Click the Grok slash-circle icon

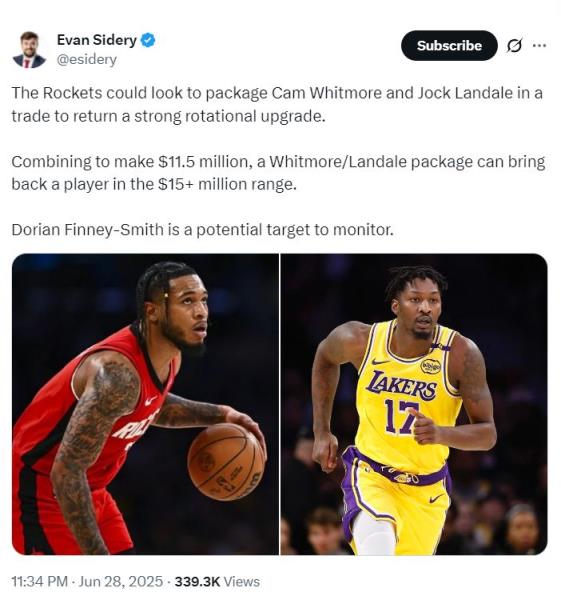click(x=515, y=46)
